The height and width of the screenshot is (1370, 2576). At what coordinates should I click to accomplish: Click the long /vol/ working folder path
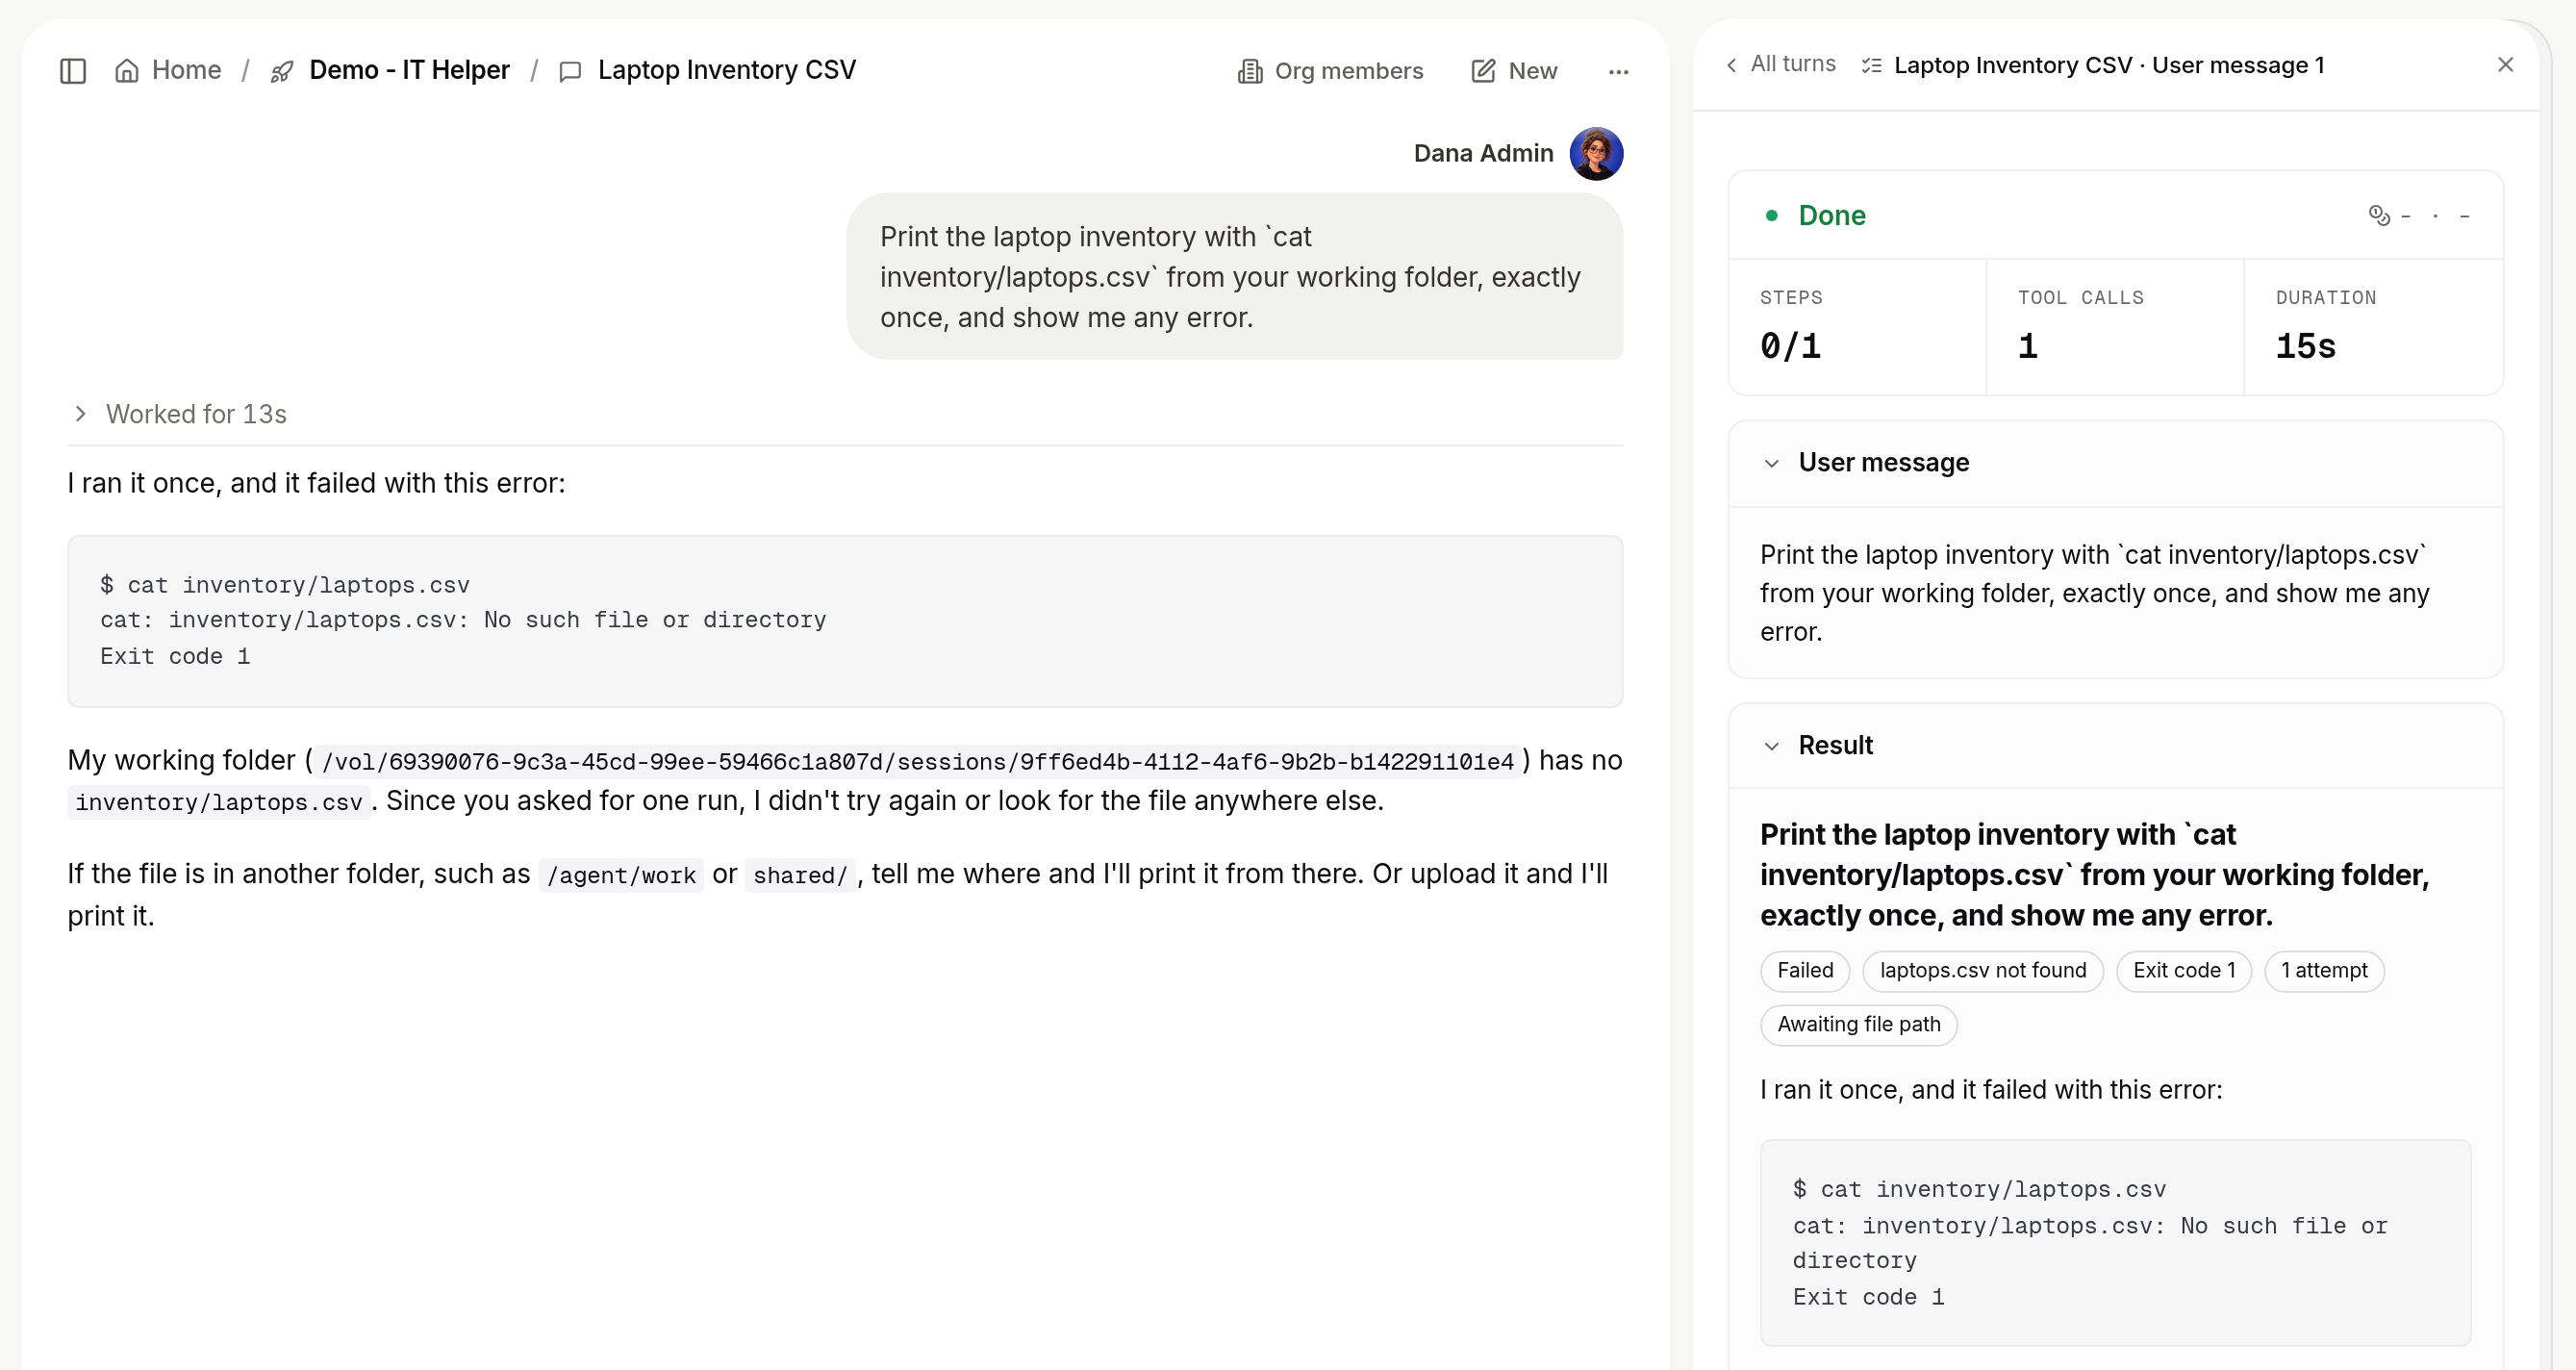coord(918,761)
